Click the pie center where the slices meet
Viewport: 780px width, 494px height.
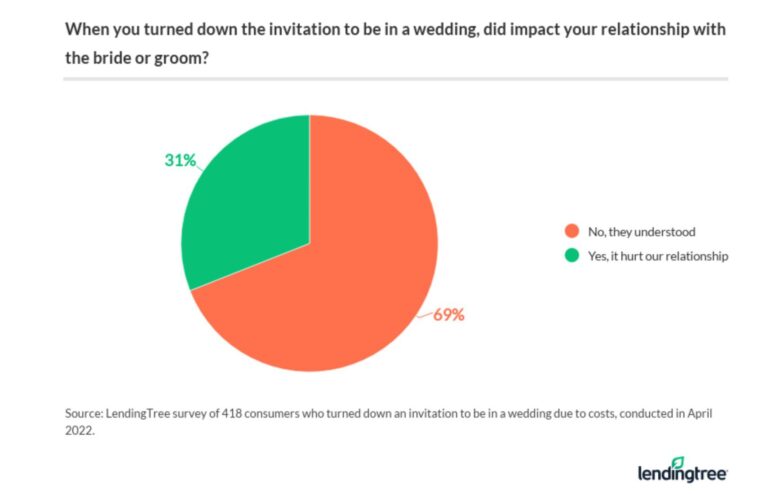pos(309,243)
